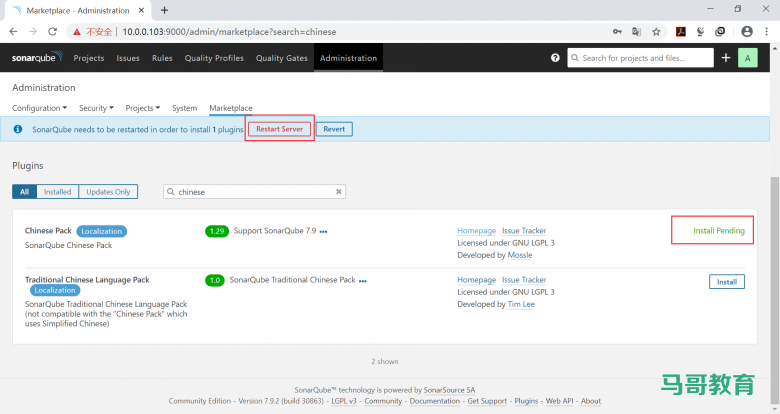Go to Issues in top navbar

(128, 58)
